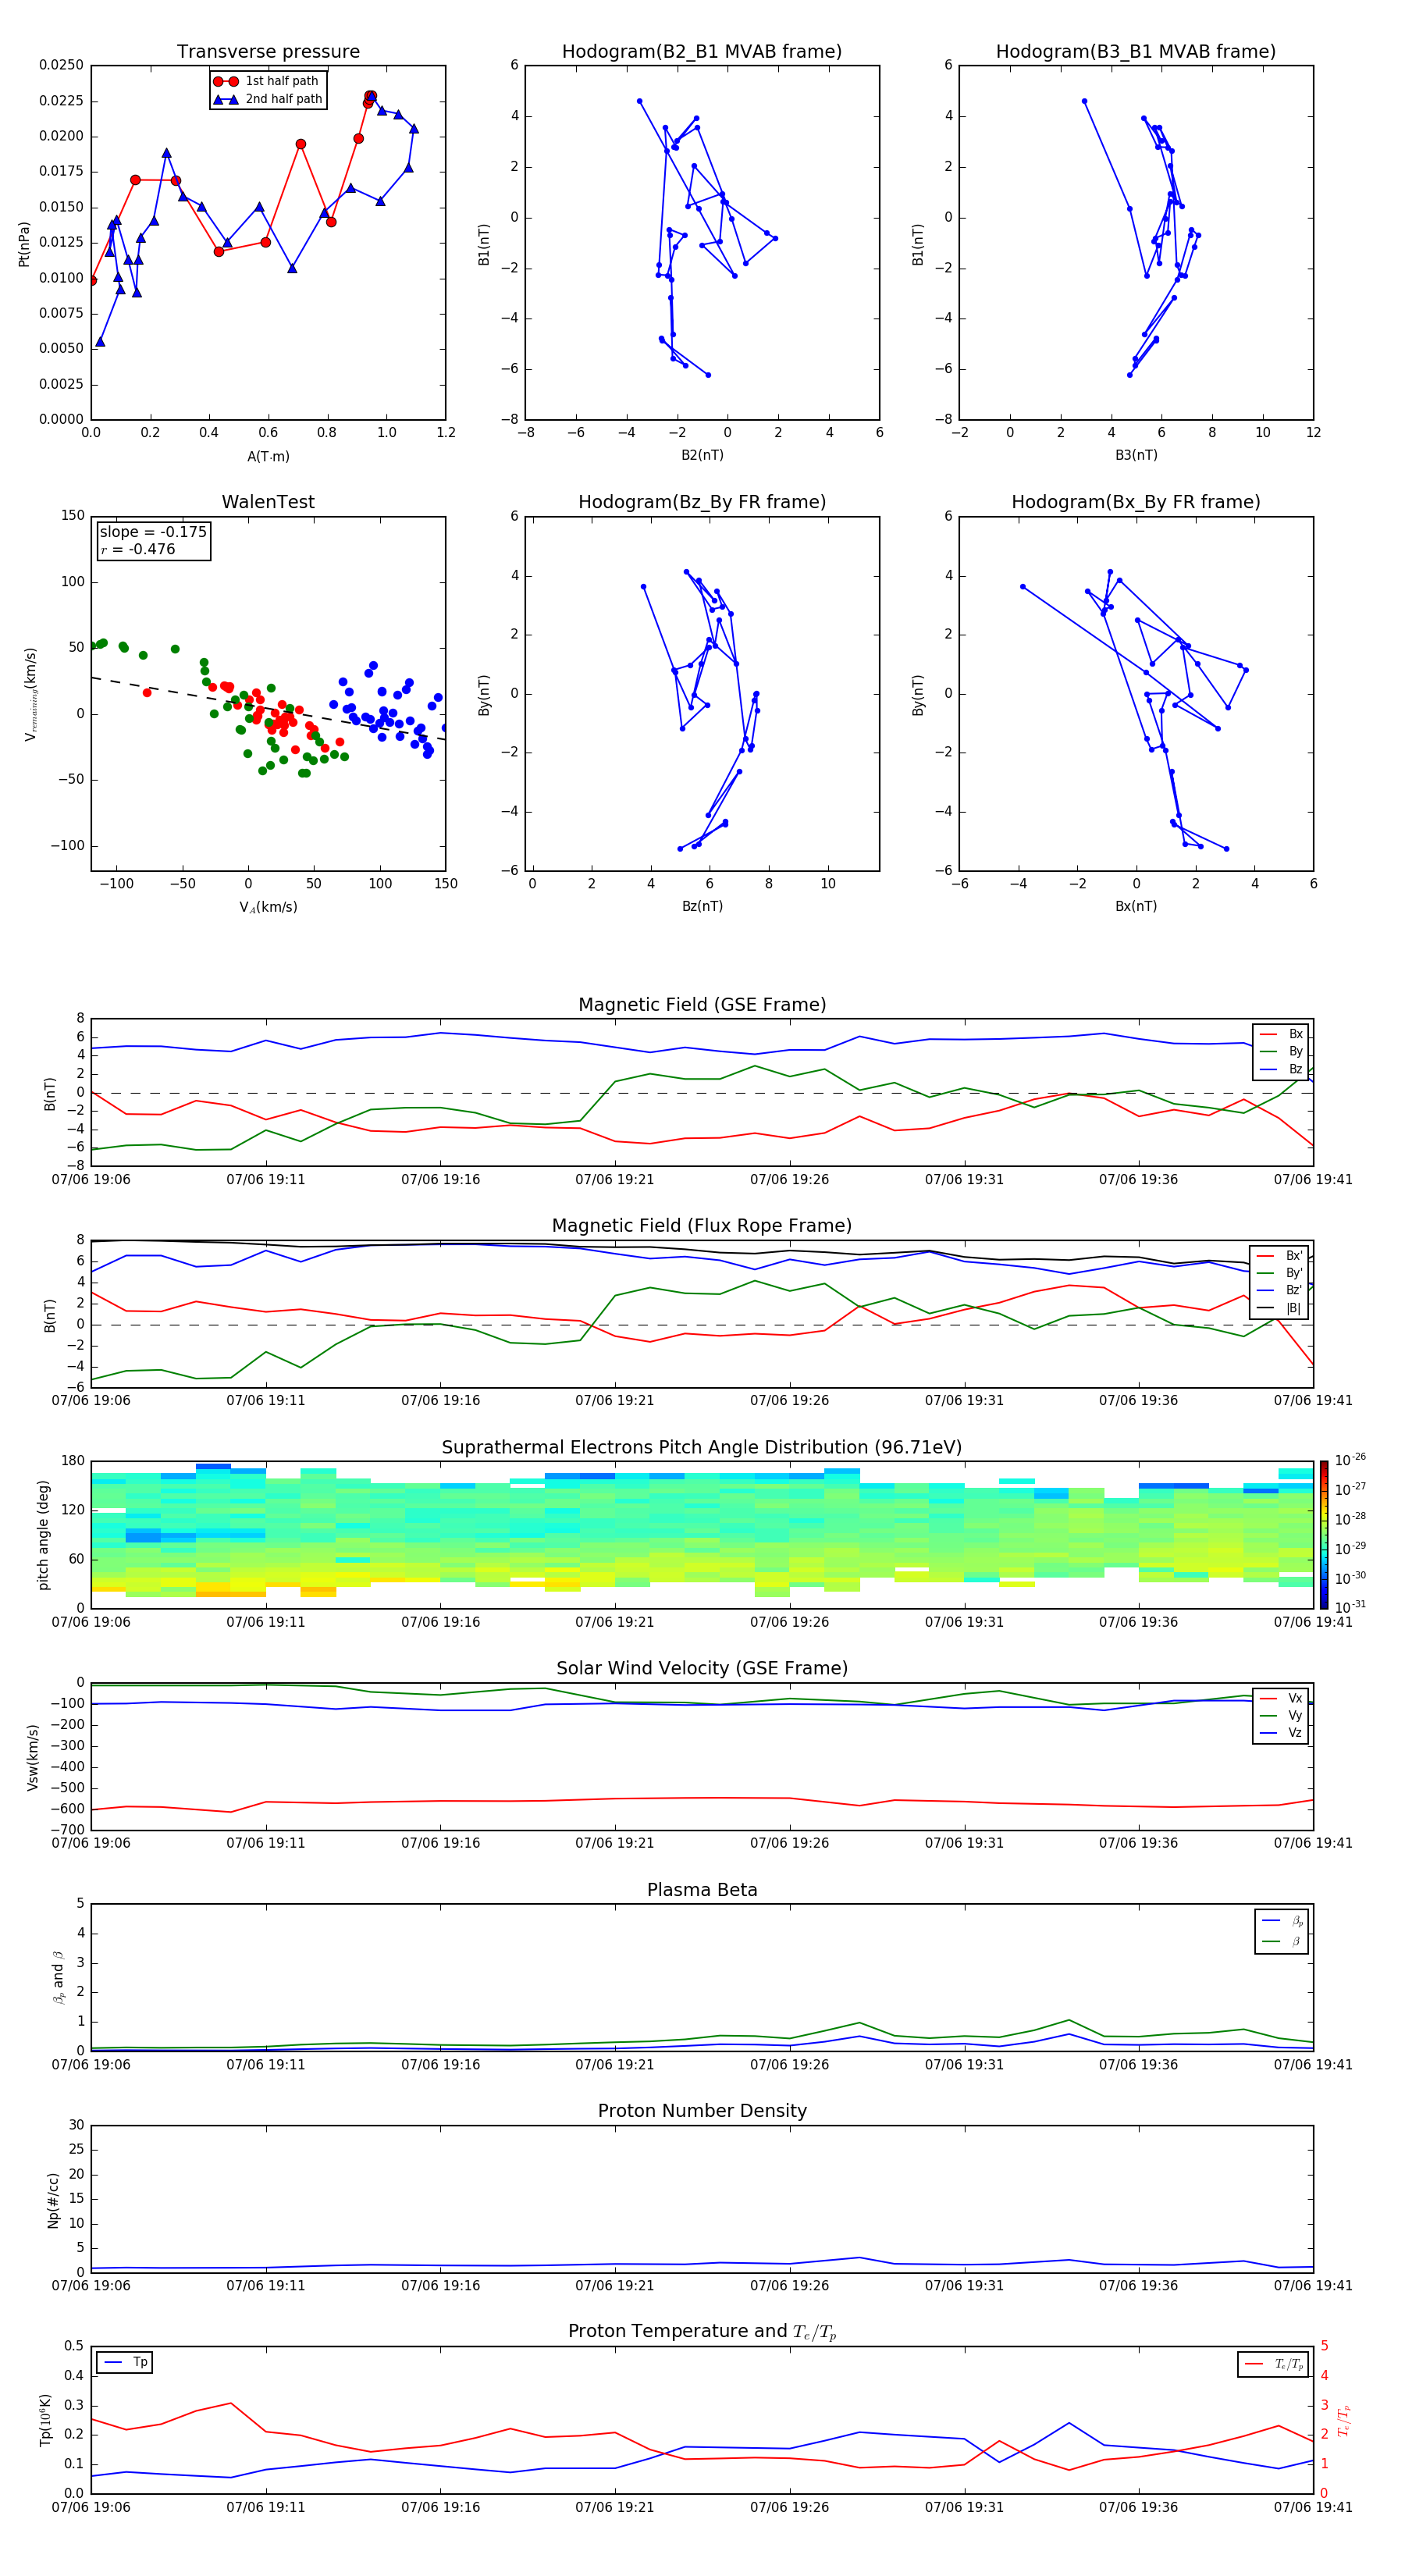1405x2576 pixels.
Task: Click the "Bx(nT)" x-axis label
Action: tap(1136, 906)
